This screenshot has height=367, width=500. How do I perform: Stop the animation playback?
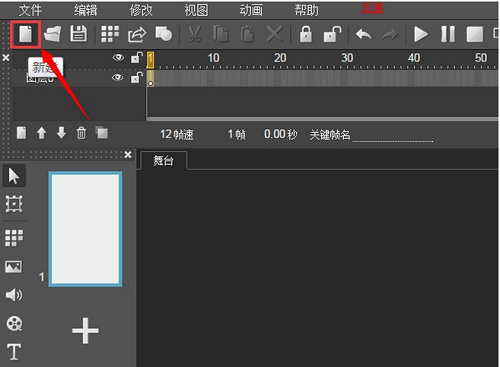click(475, 34)
